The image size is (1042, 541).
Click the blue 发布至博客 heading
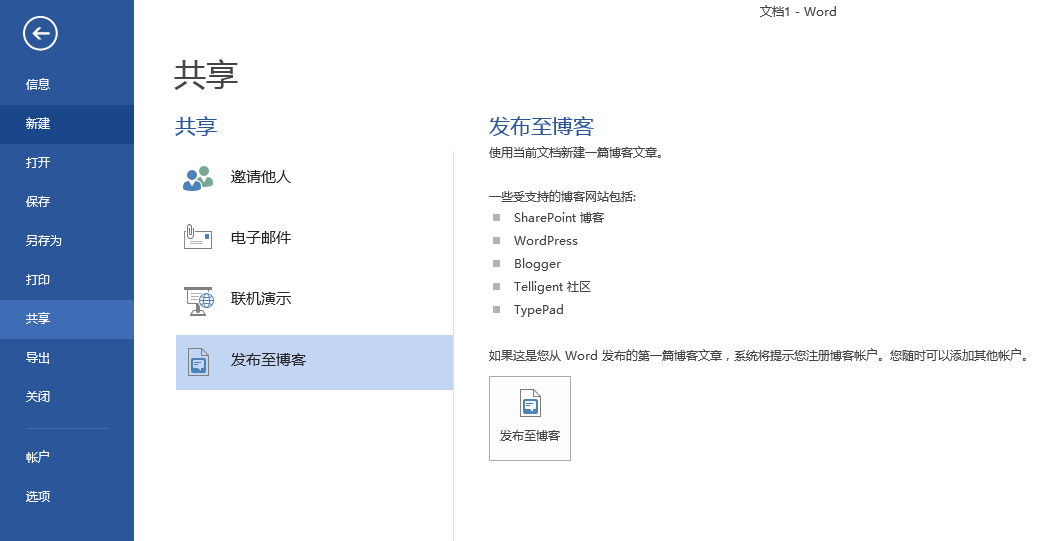point(541,126)
